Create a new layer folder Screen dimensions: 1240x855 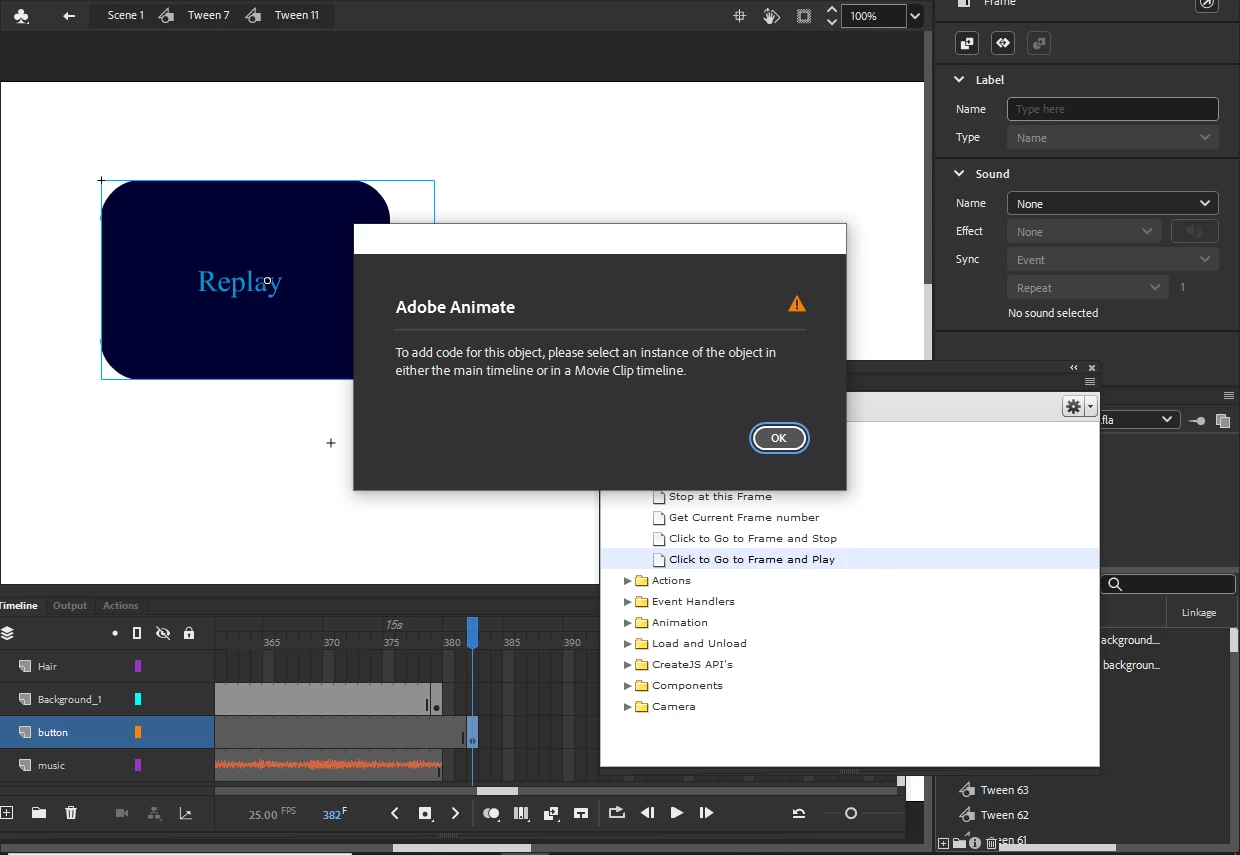tap(39, 813)
